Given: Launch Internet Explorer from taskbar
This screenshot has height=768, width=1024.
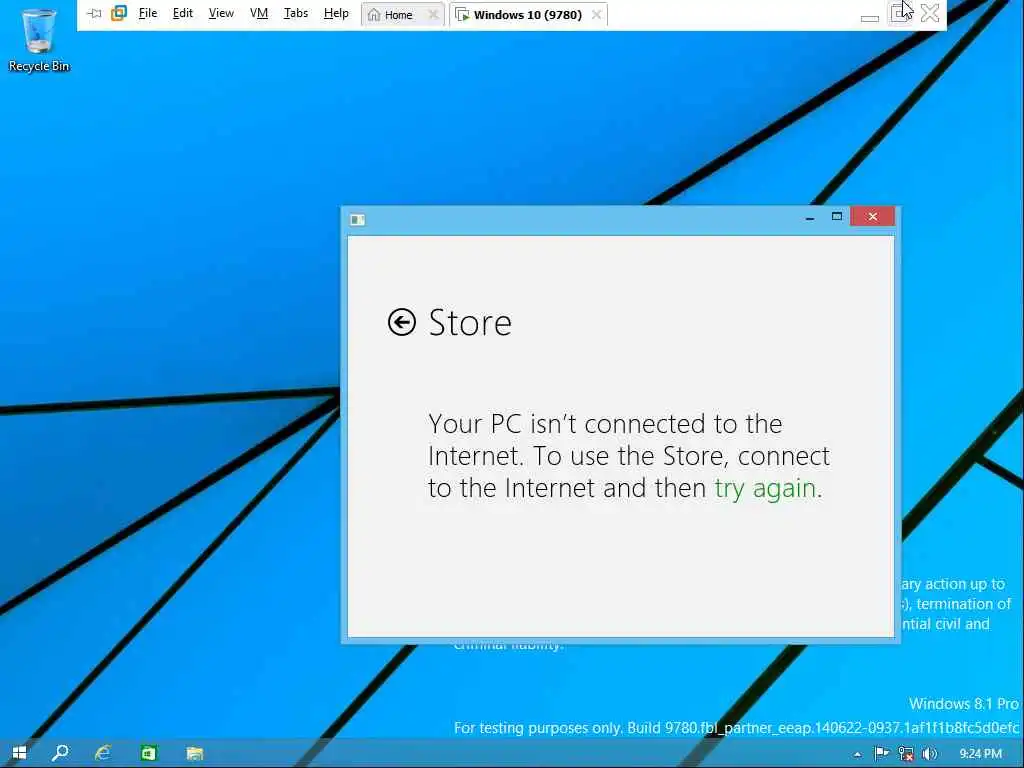Looking at the screenshot, I should click(x=103, y=753).
